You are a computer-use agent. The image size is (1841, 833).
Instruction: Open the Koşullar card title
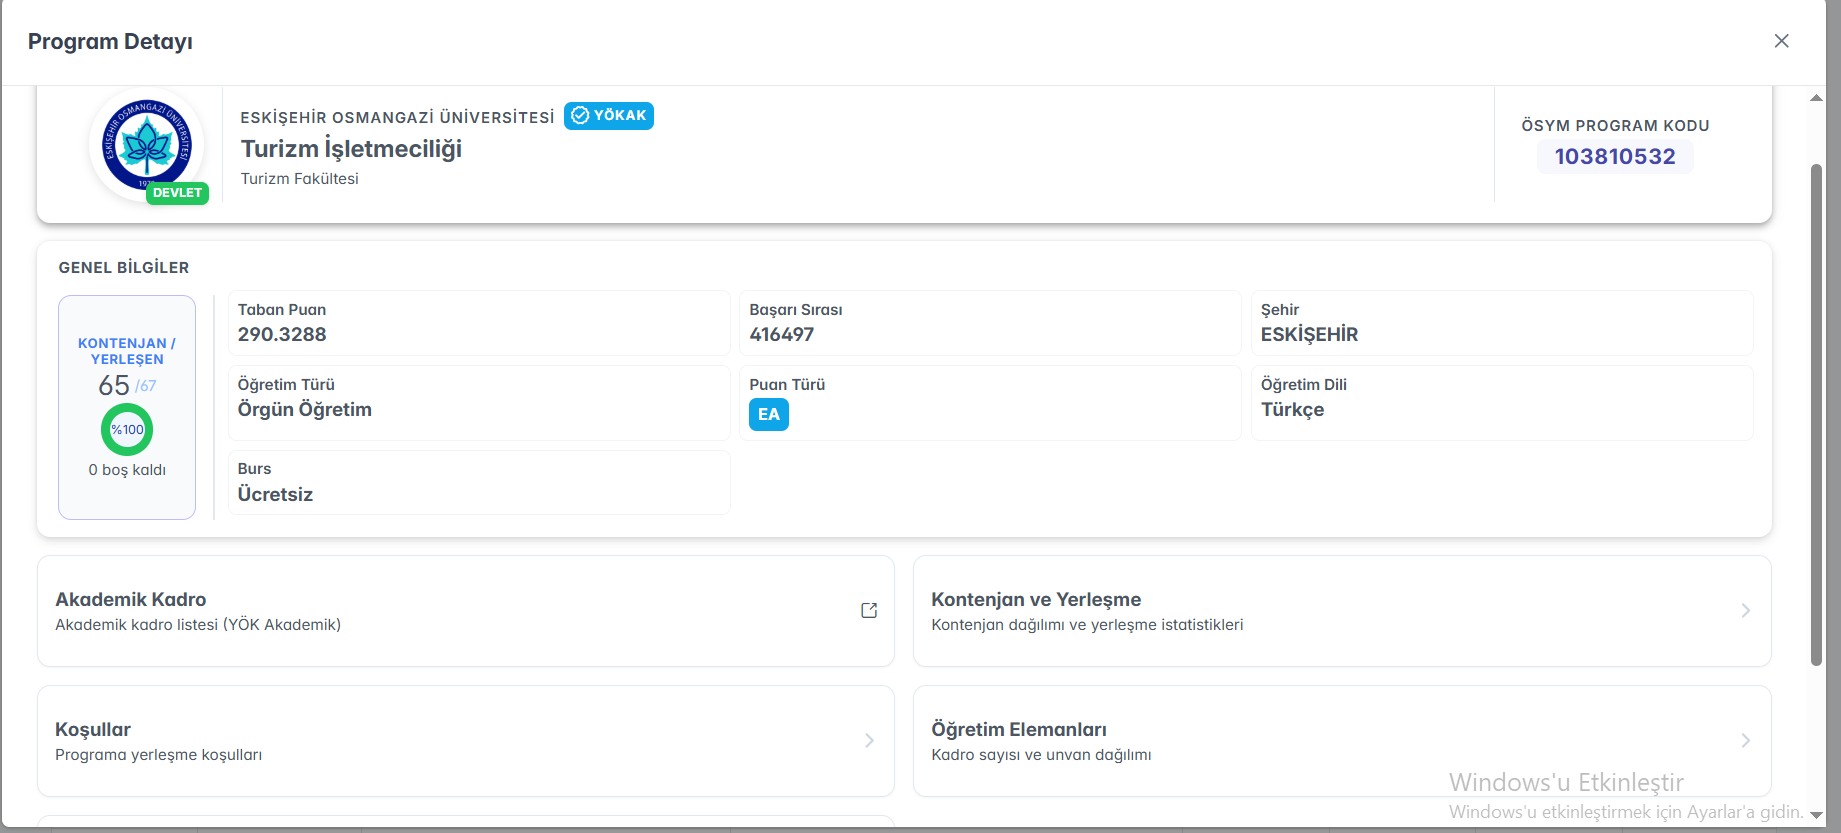click(x=93, y=729)
